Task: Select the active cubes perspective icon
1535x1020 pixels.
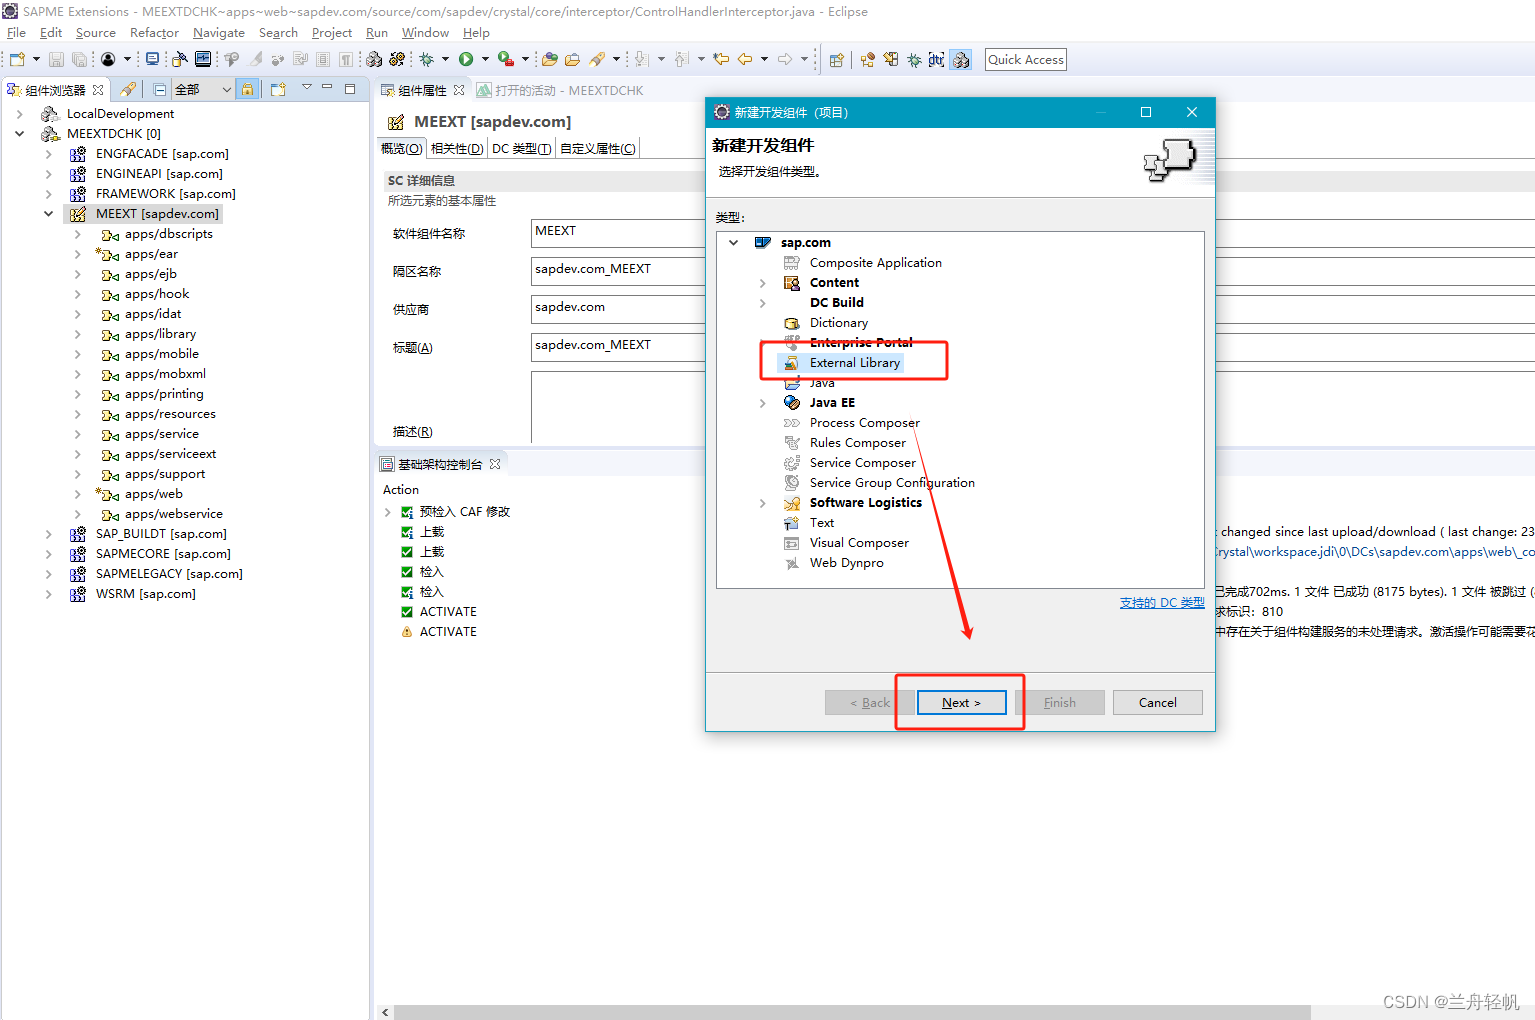Action: 961,60
